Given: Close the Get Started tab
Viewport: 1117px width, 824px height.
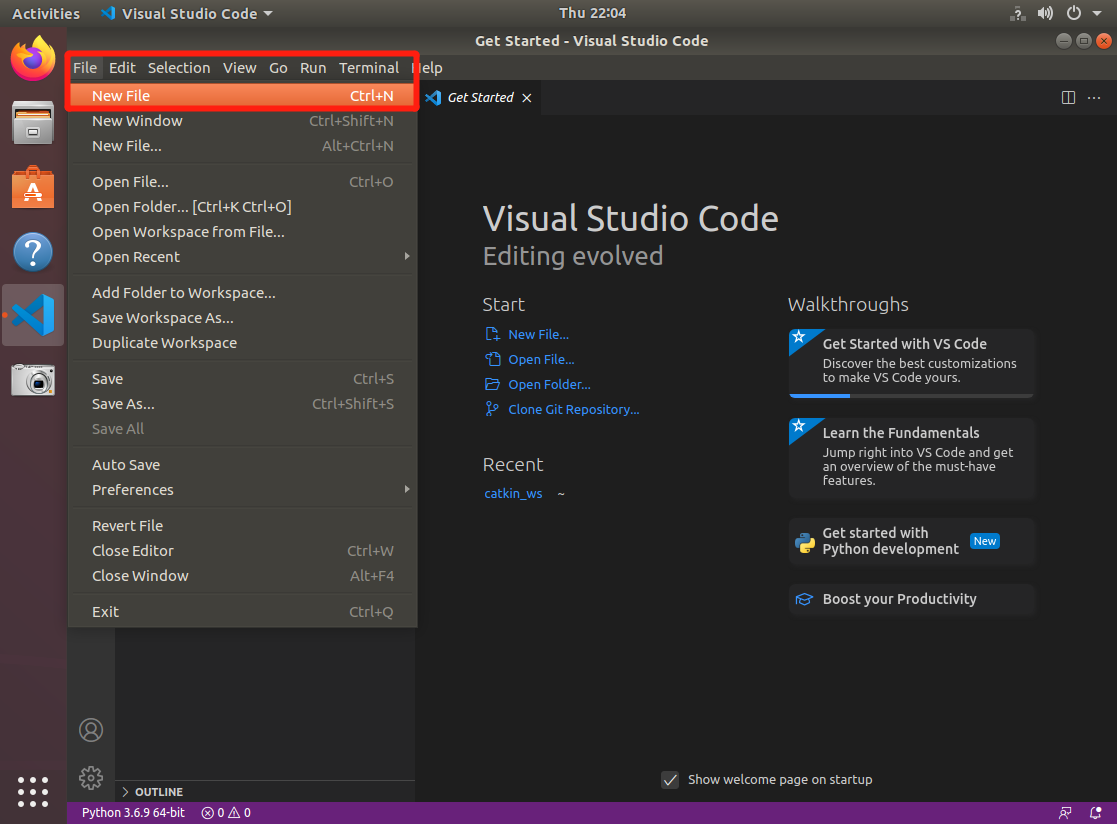Looking at the screenshot, I should [x=526, y=98].
